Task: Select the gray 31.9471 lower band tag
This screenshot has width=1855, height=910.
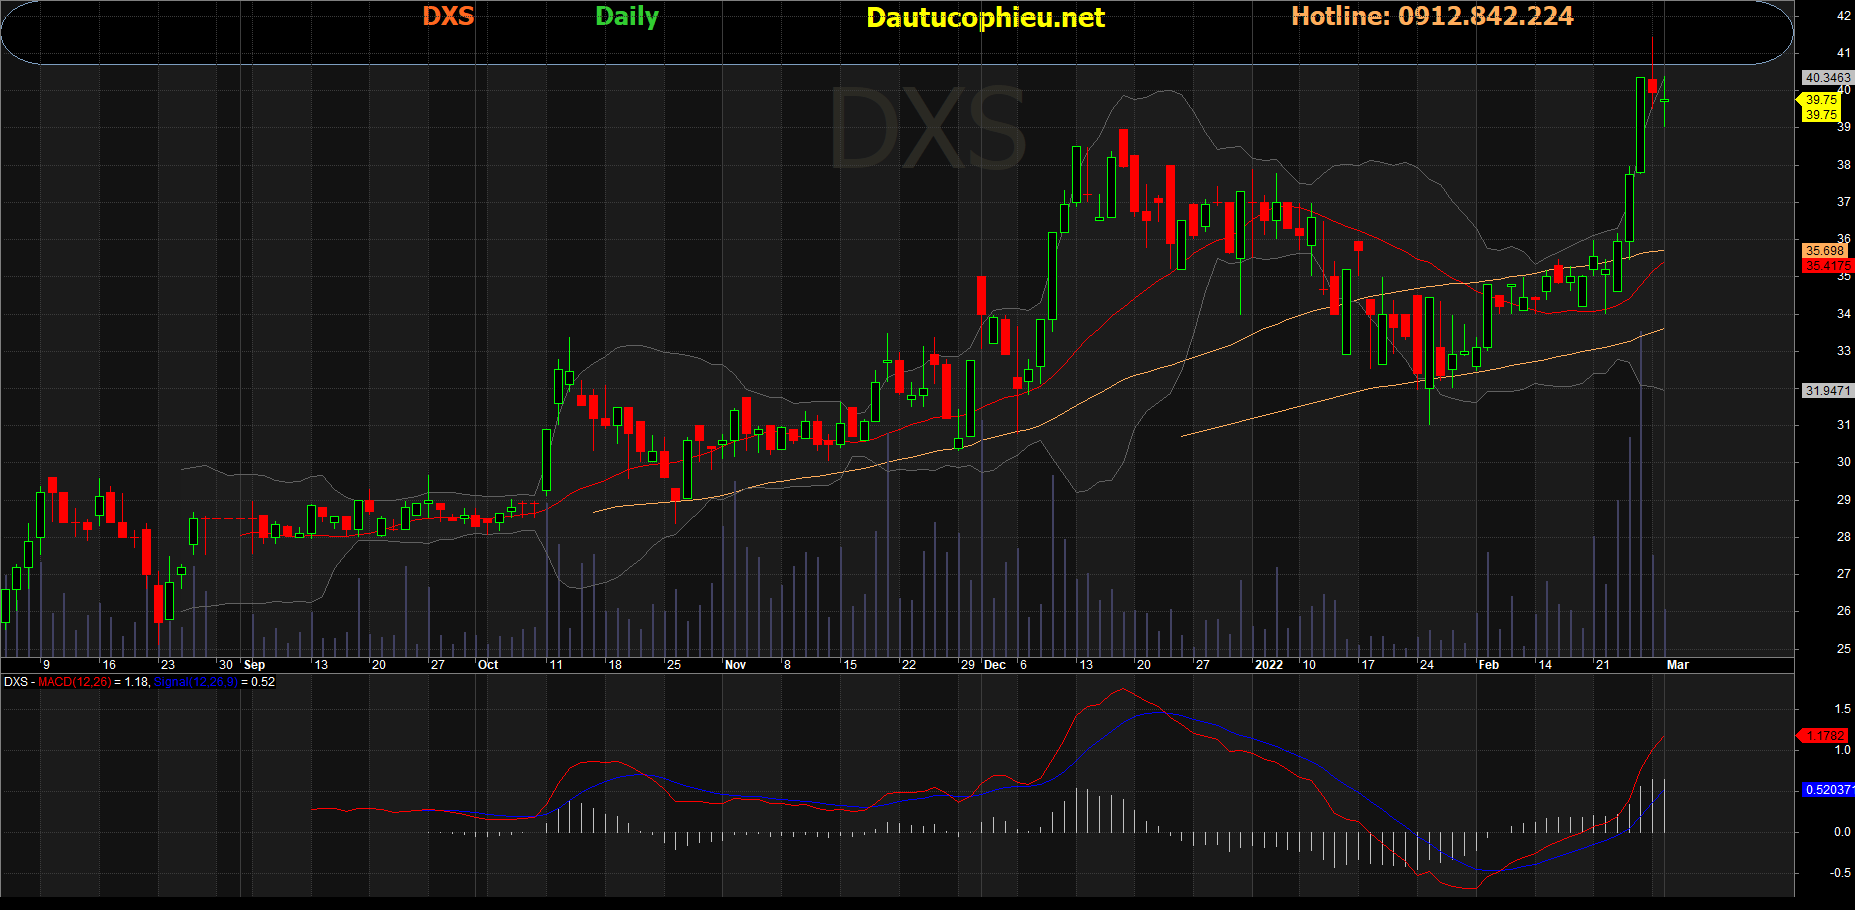Action: pyautogui.click(x=1827, y=391)
